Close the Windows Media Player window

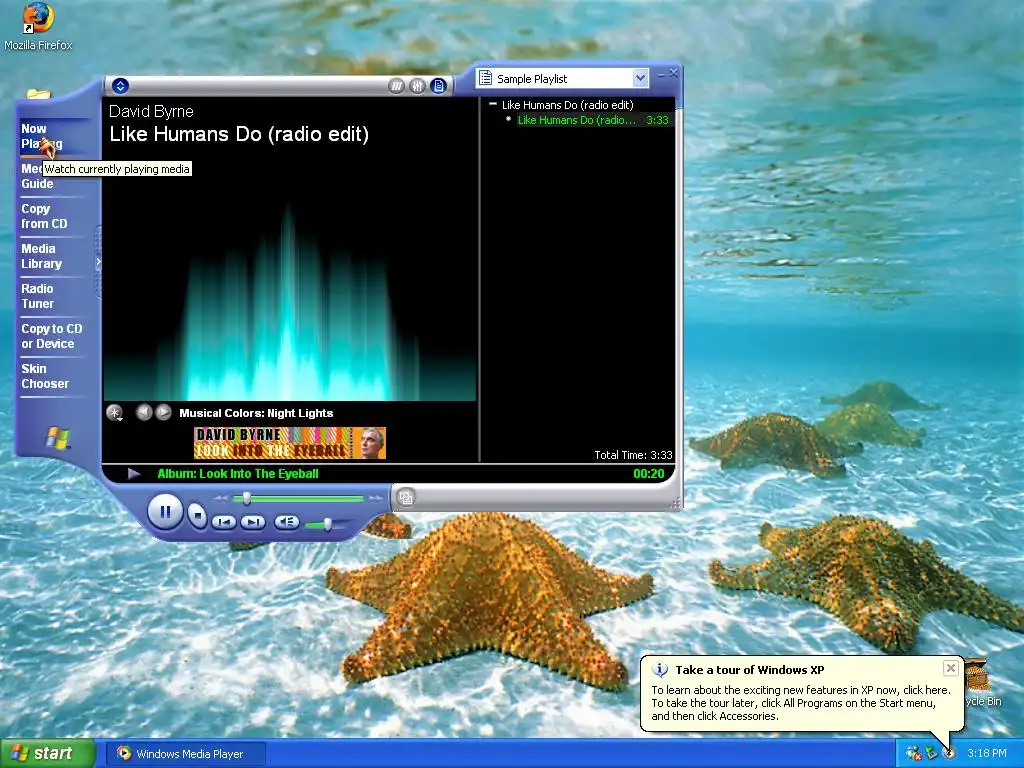click(673, 73)
